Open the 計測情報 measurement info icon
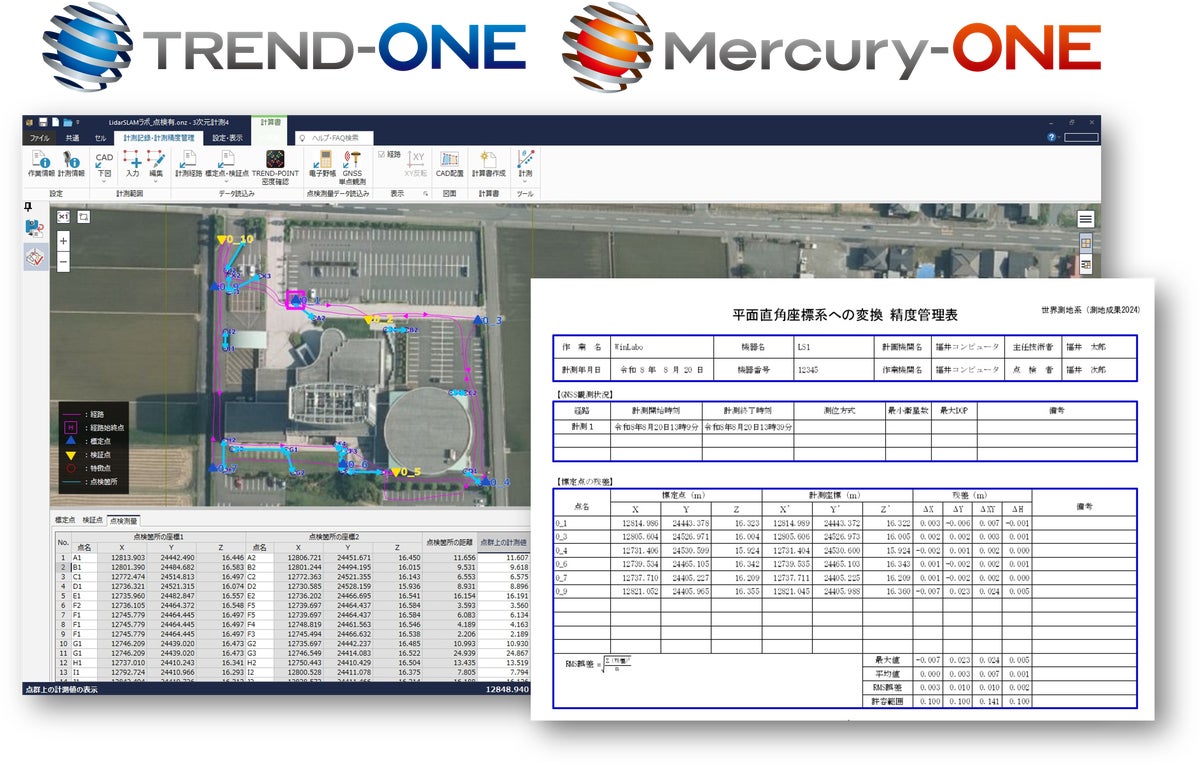The image size is (1200, 766). coord(71,165)
